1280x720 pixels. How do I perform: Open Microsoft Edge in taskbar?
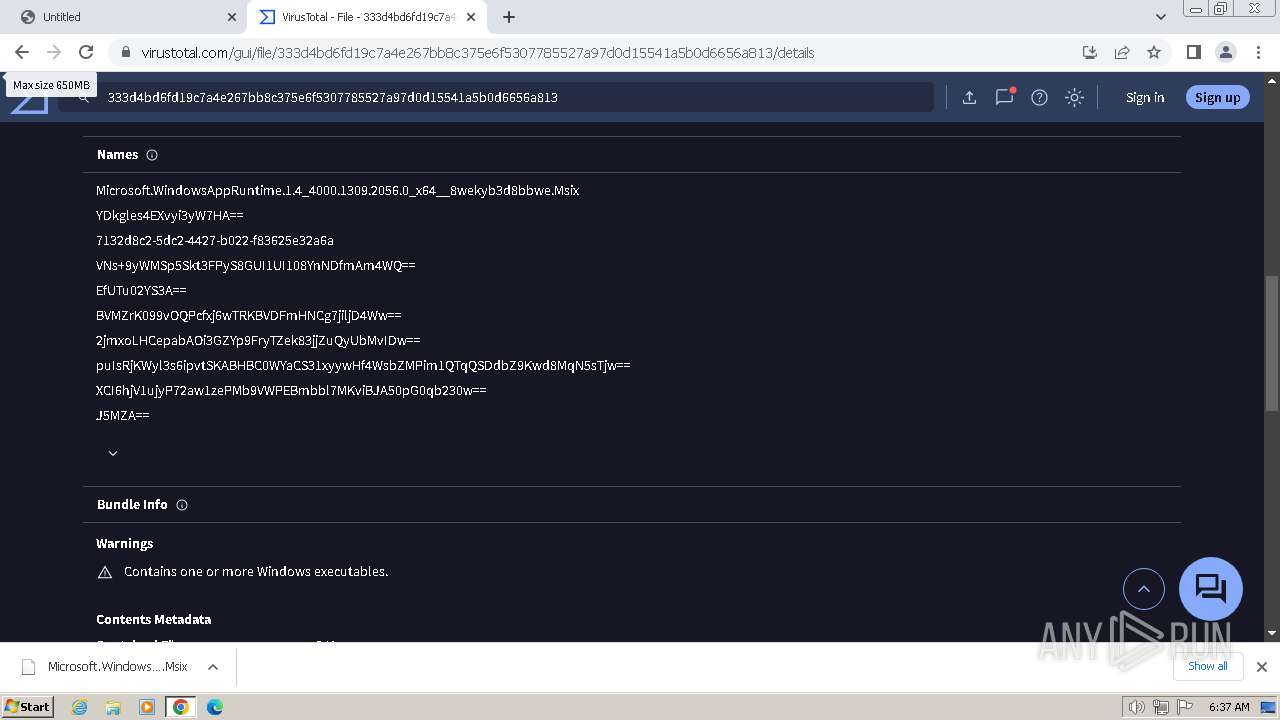tap(215, 707)
